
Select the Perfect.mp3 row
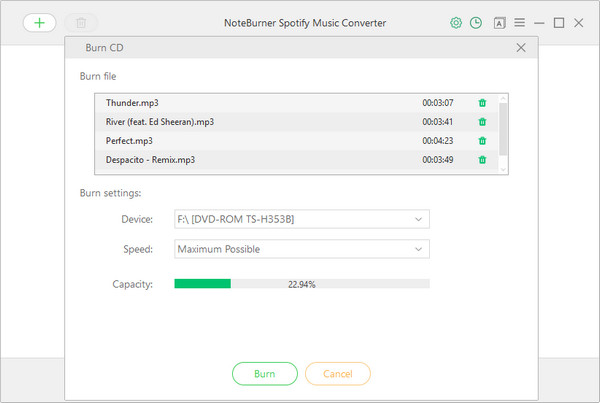[x=297, y=141]
